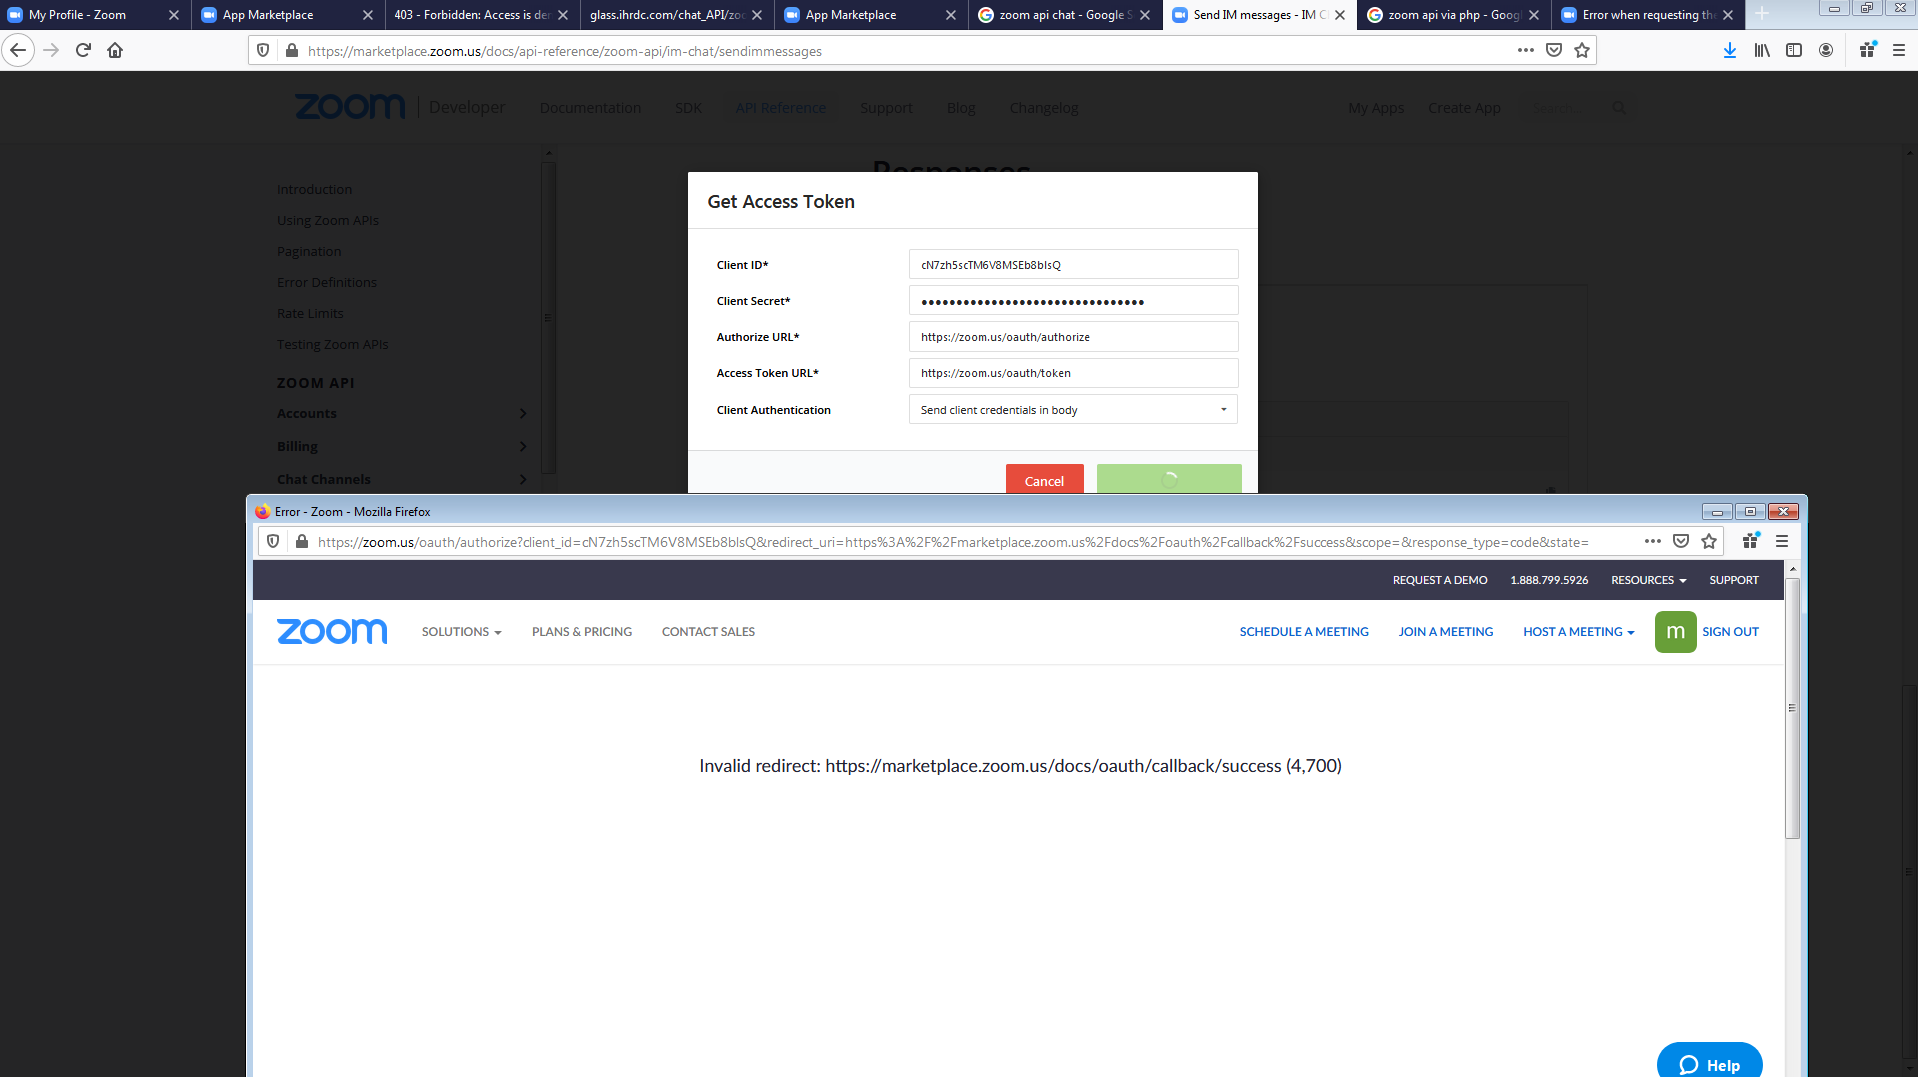Save to Pocket in main address bar
This screenshot has width=1919, height=1080.
1554,50
